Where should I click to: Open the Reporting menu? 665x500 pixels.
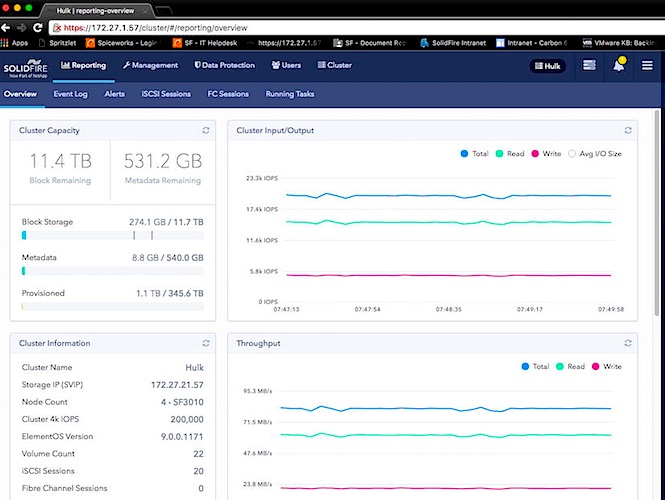click(84, 65)
